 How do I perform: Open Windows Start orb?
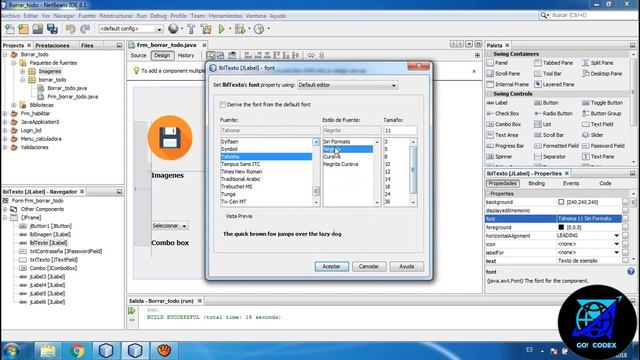click(x=11, y=351)
